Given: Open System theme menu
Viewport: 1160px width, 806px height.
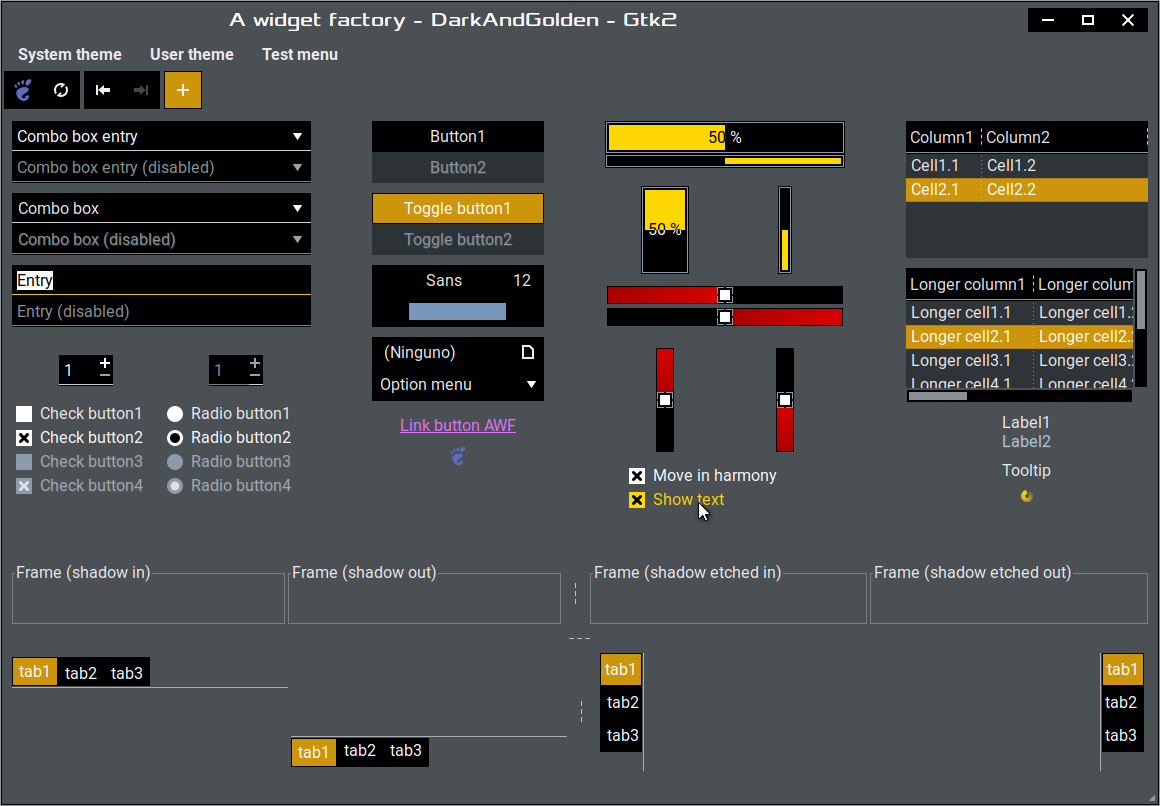Looking at the screenshot, I should click(70, 54).
